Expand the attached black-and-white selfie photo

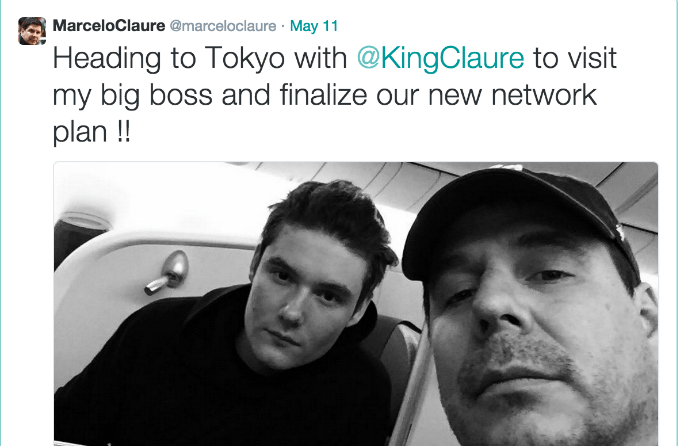point(355,304)
